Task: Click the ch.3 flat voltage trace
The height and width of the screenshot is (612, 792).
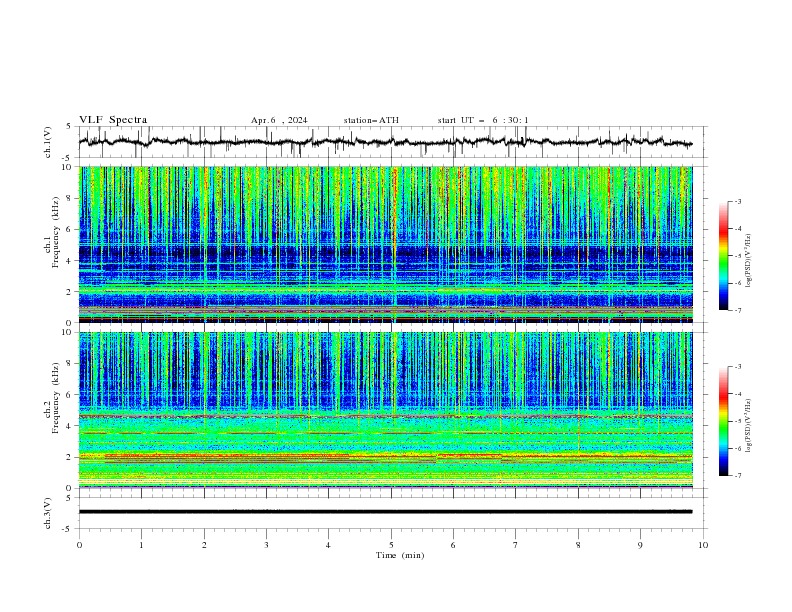Action: click(x=386, y=512)
